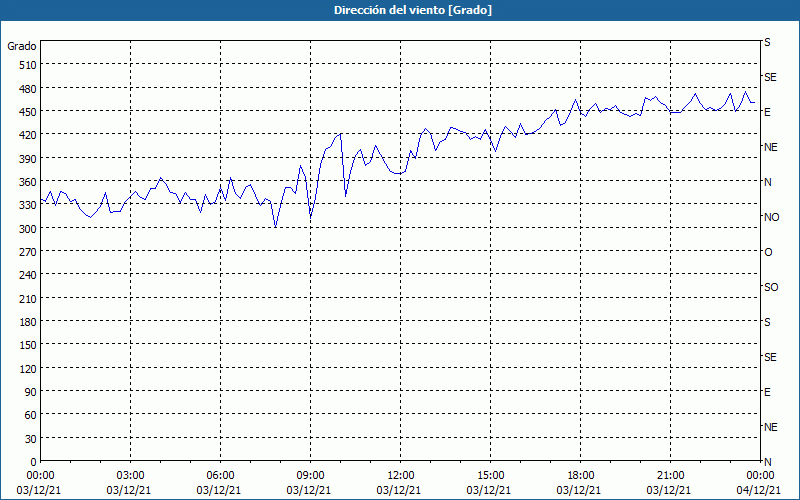Click the '00:00' label above '04/12/21'
This screenshot has width=800, height=500.
(759, 476)
